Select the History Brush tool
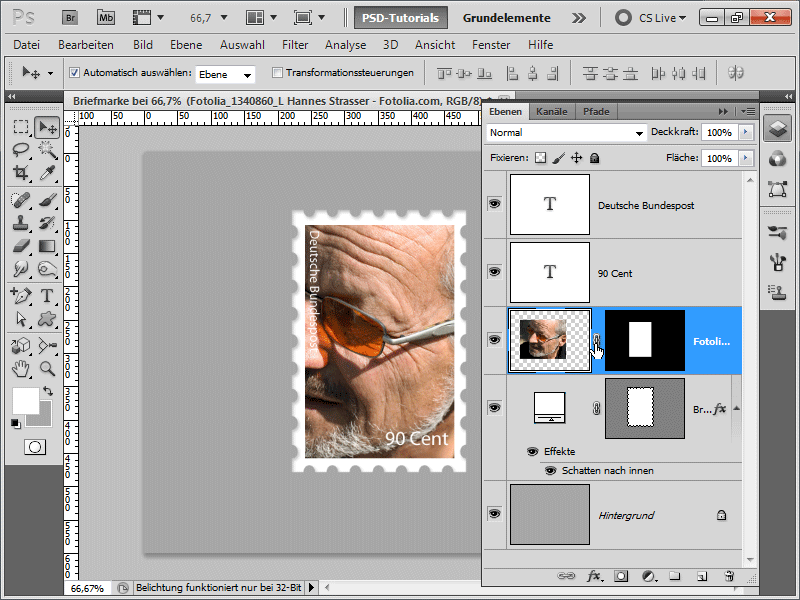800x600 pixels. tap(47, 223)
